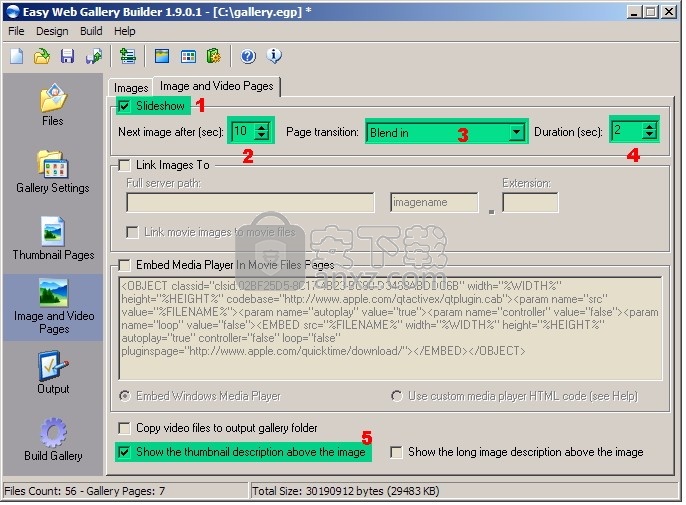
Task: Select Use custom media player HTML code
Action: [x=397, y=396]
